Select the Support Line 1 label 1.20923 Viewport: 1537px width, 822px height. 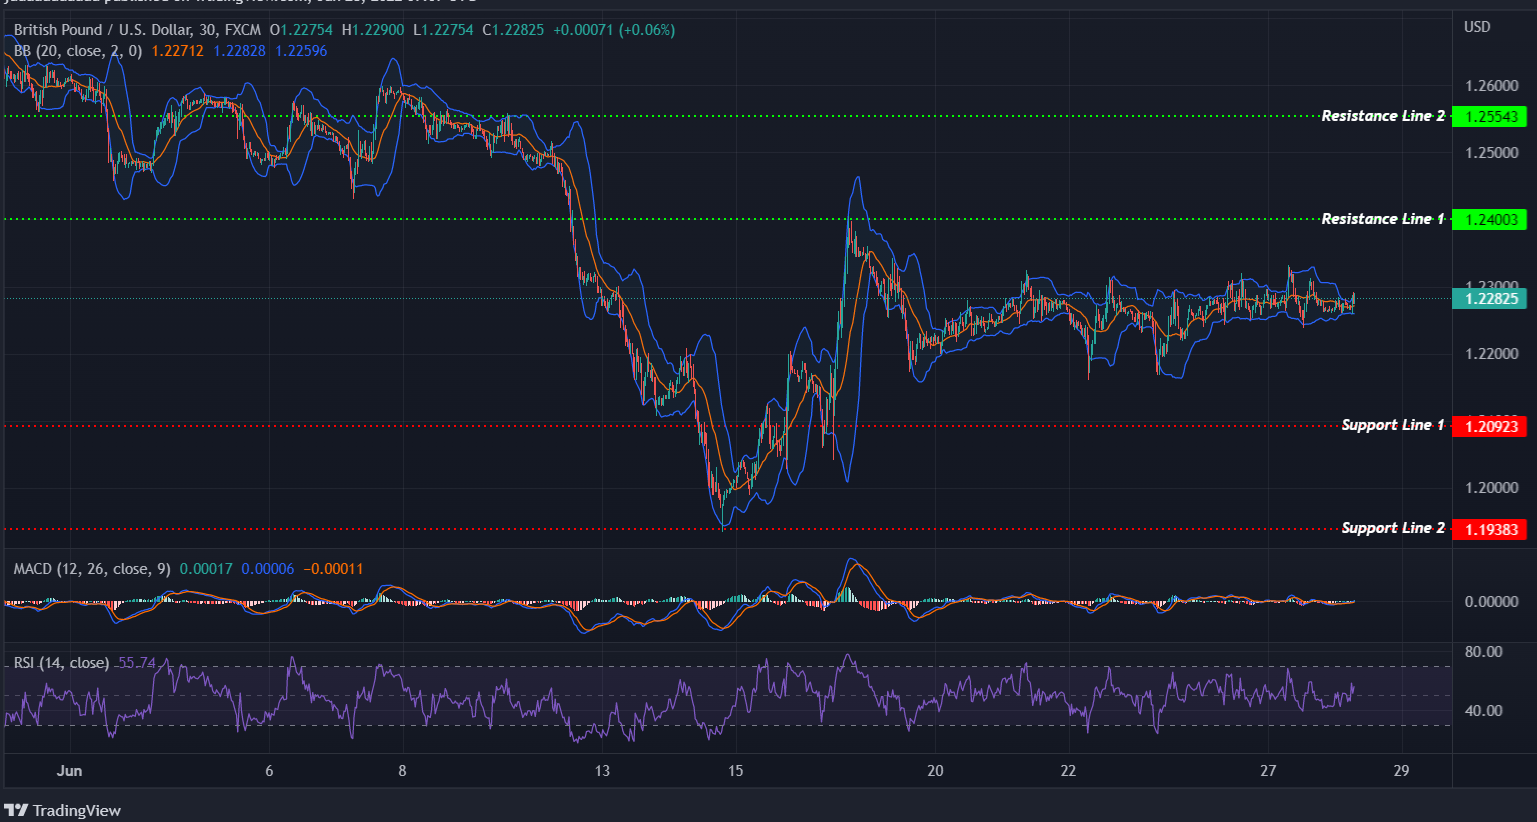tap(1491, 425)
